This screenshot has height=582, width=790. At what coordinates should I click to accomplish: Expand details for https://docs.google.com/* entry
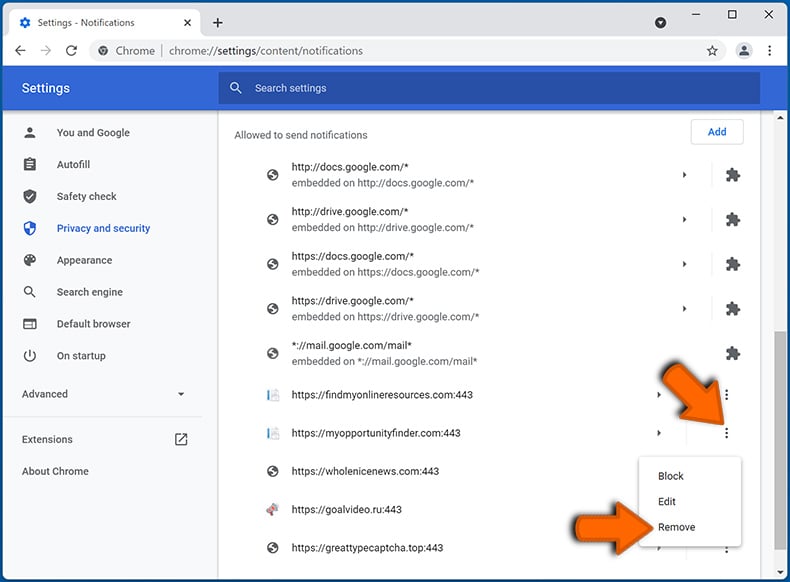tap(684, 264)
